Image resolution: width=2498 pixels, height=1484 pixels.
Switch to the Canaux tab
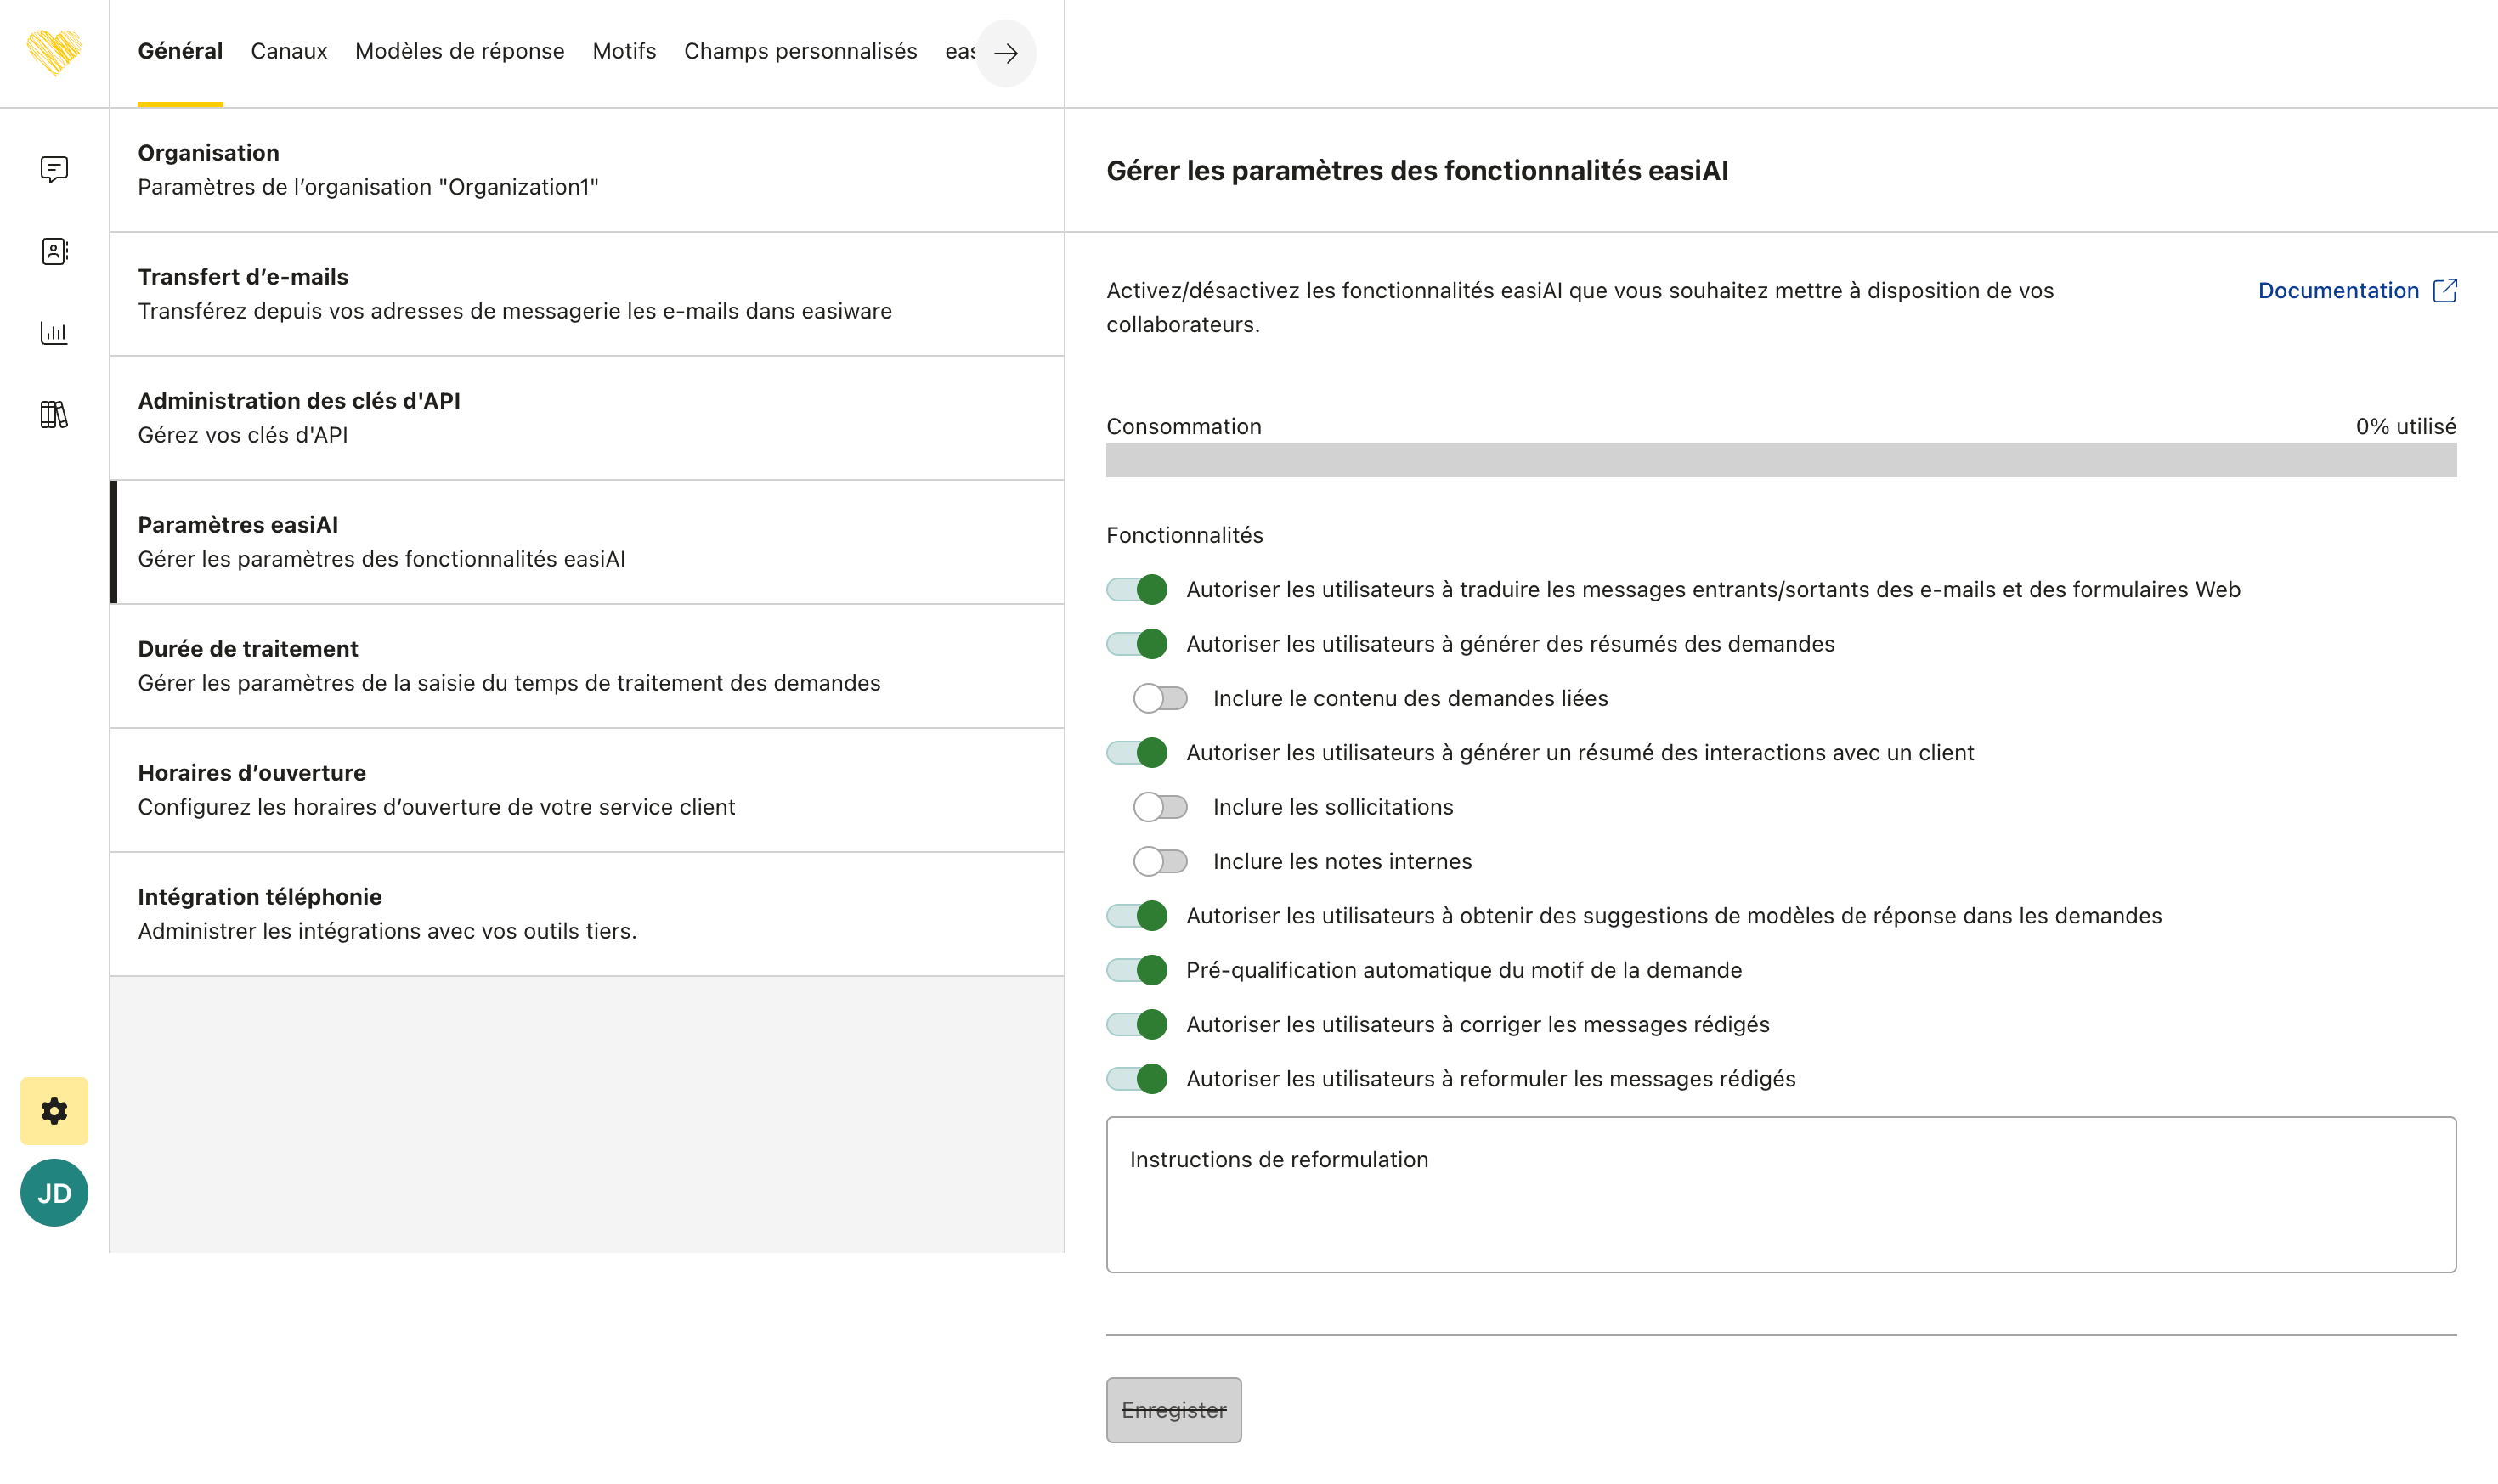point(289,51)
